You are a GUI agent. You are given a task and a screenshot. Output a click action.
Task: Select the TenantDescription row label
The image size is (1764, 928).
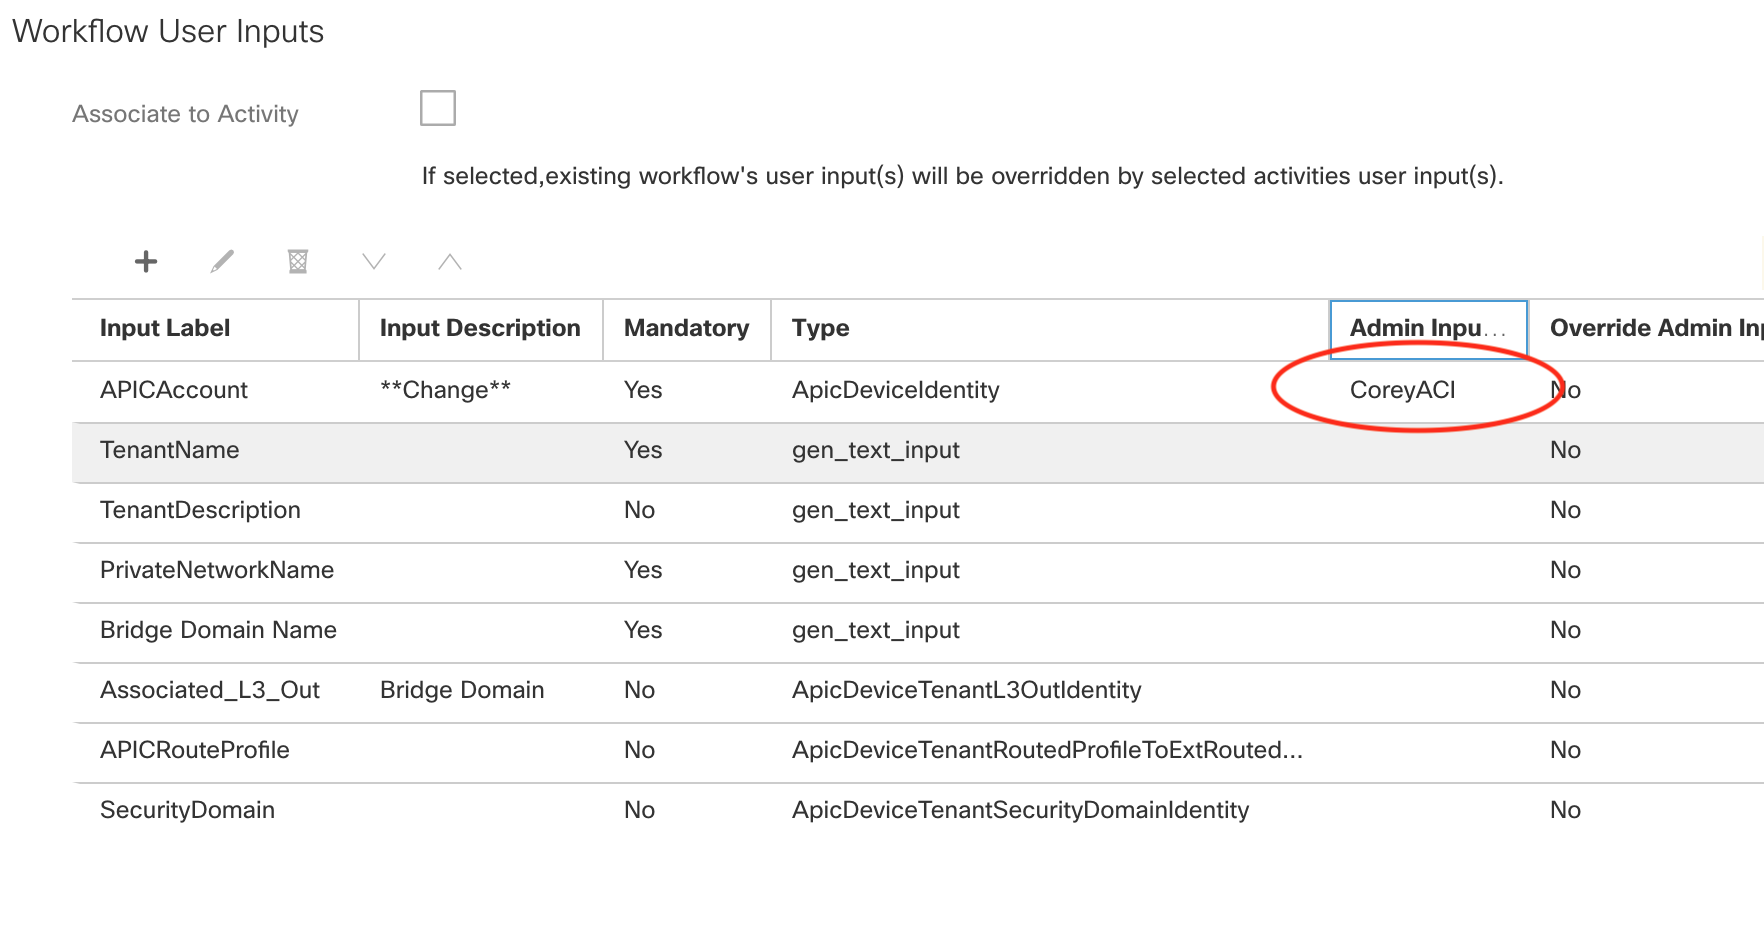coord(200,510)
